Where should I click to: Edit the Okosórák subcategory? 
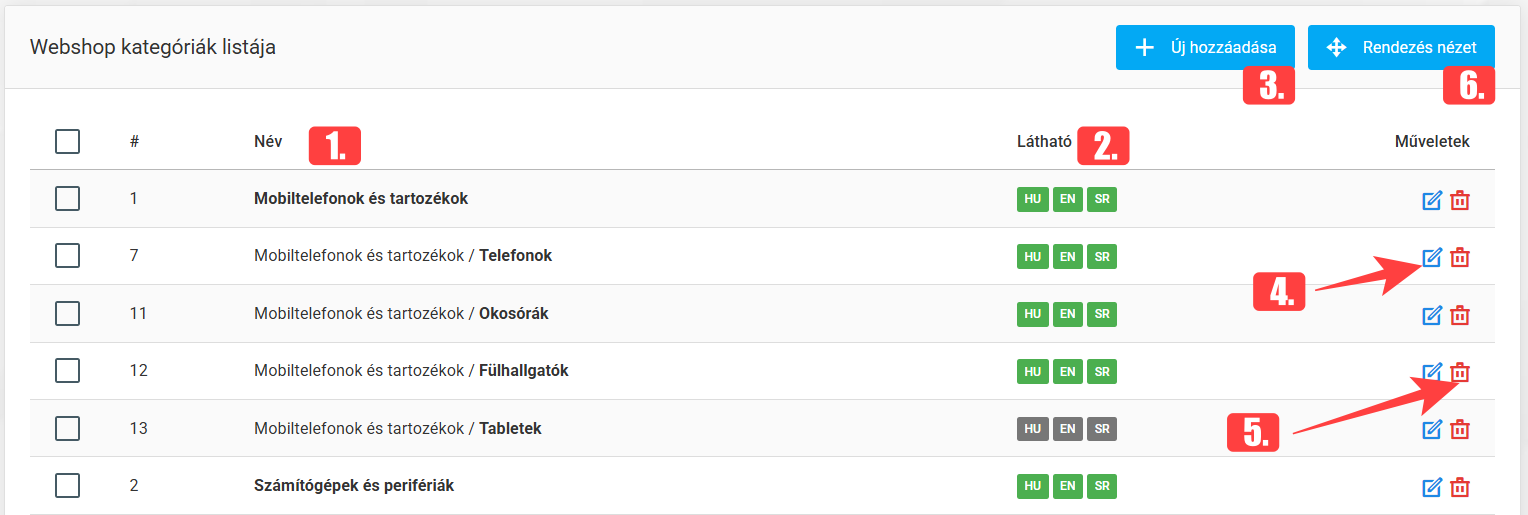[1431, 315]
